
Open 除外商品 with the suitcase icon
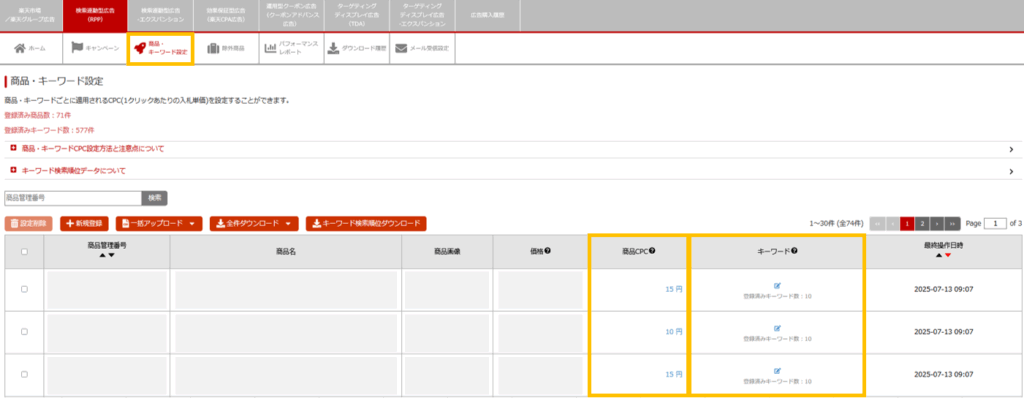coord(226,48)
